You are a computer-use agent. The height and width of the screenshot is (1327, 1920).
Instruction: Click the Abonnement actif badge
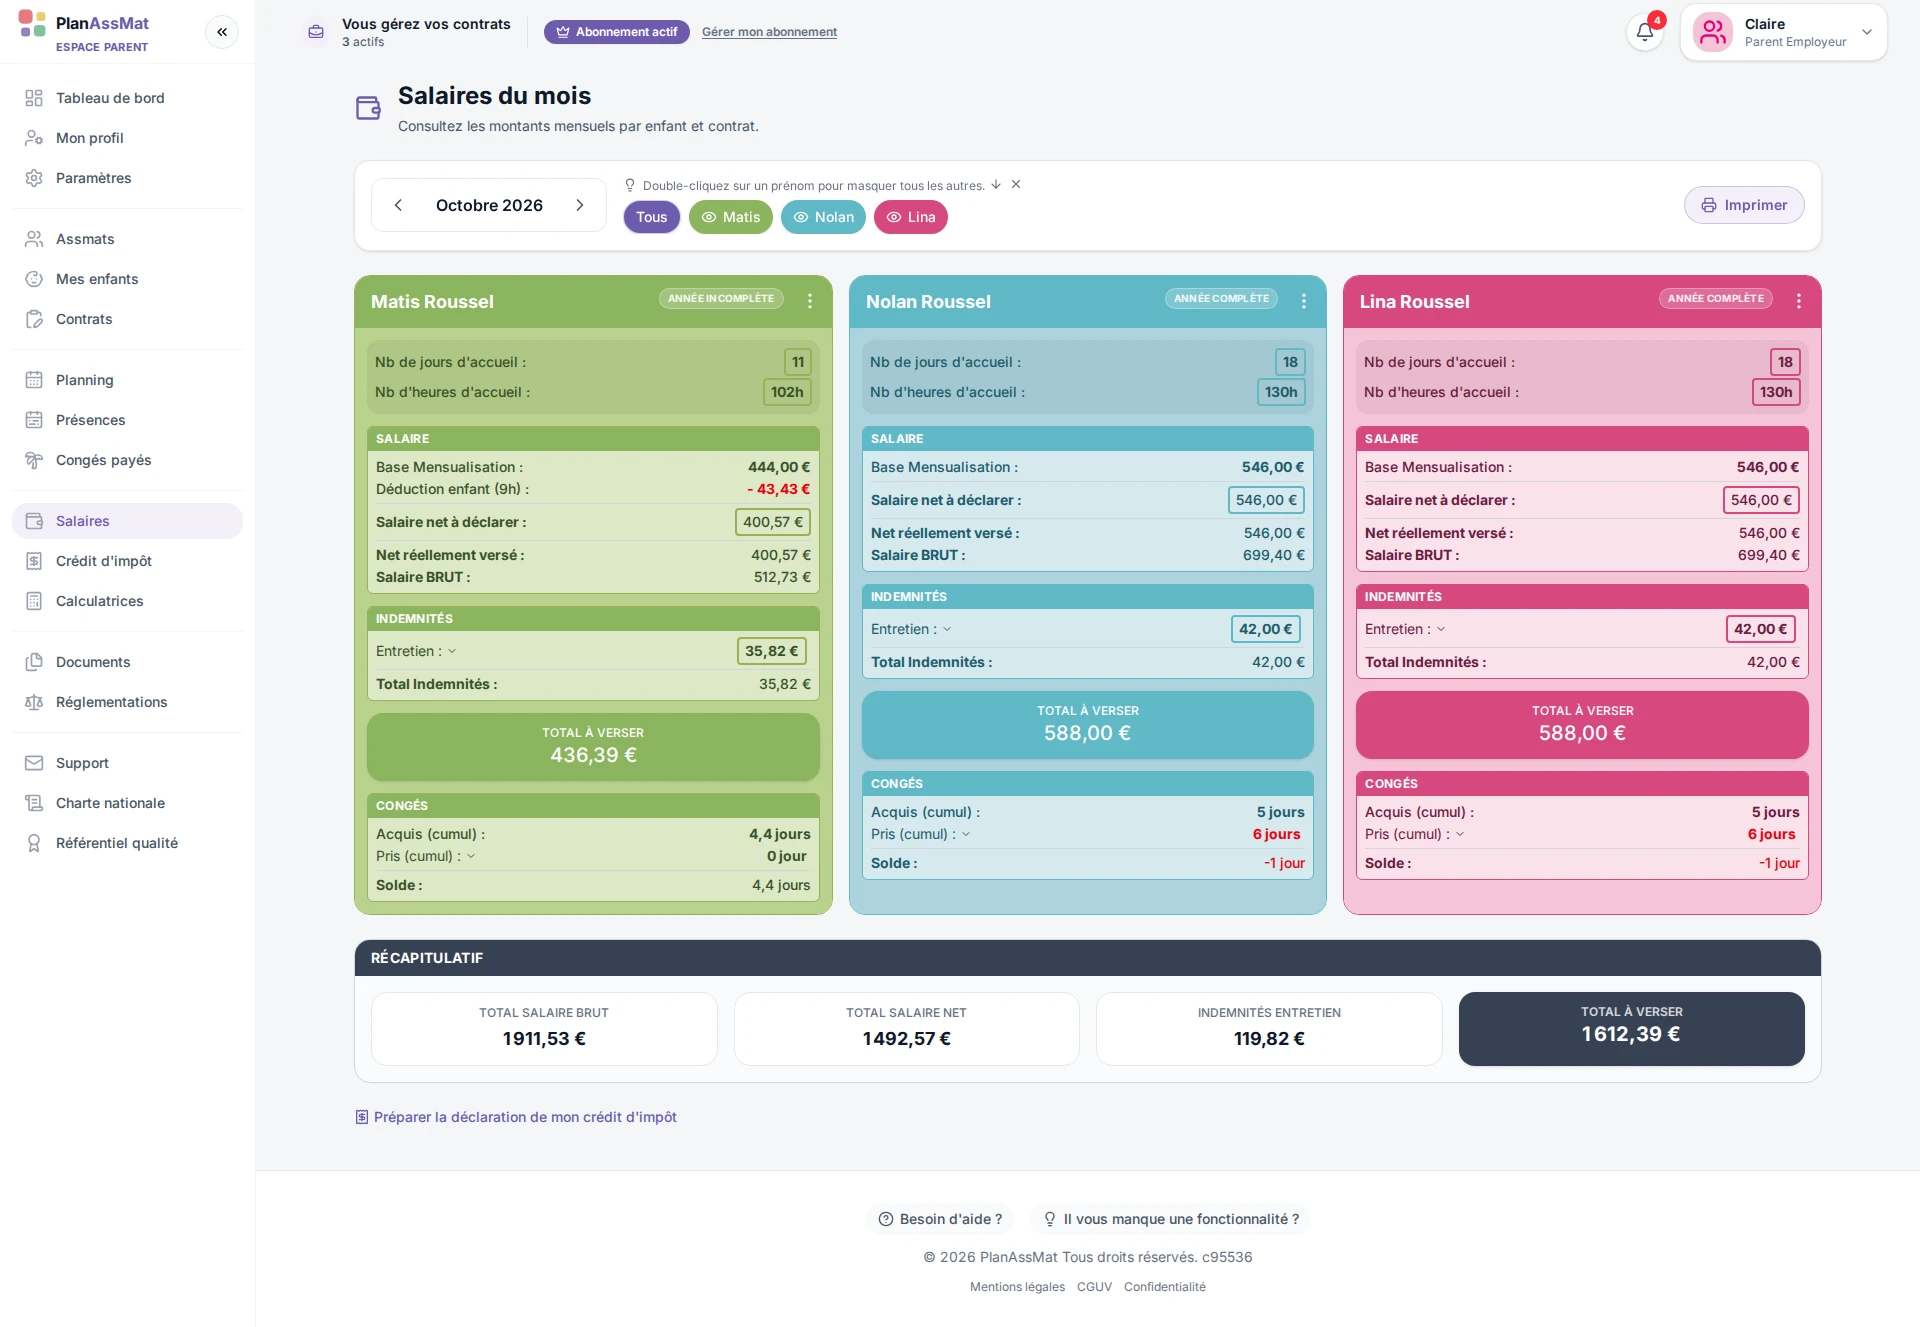pyautogui.click(x=617, y=32)
